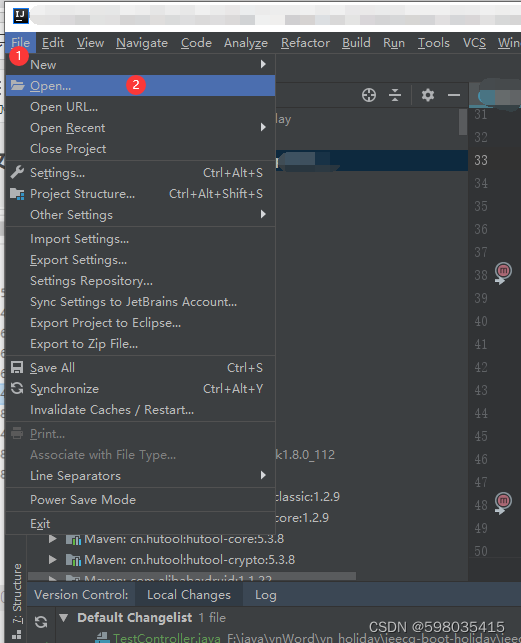Expand the New submenu arrow

263,64
